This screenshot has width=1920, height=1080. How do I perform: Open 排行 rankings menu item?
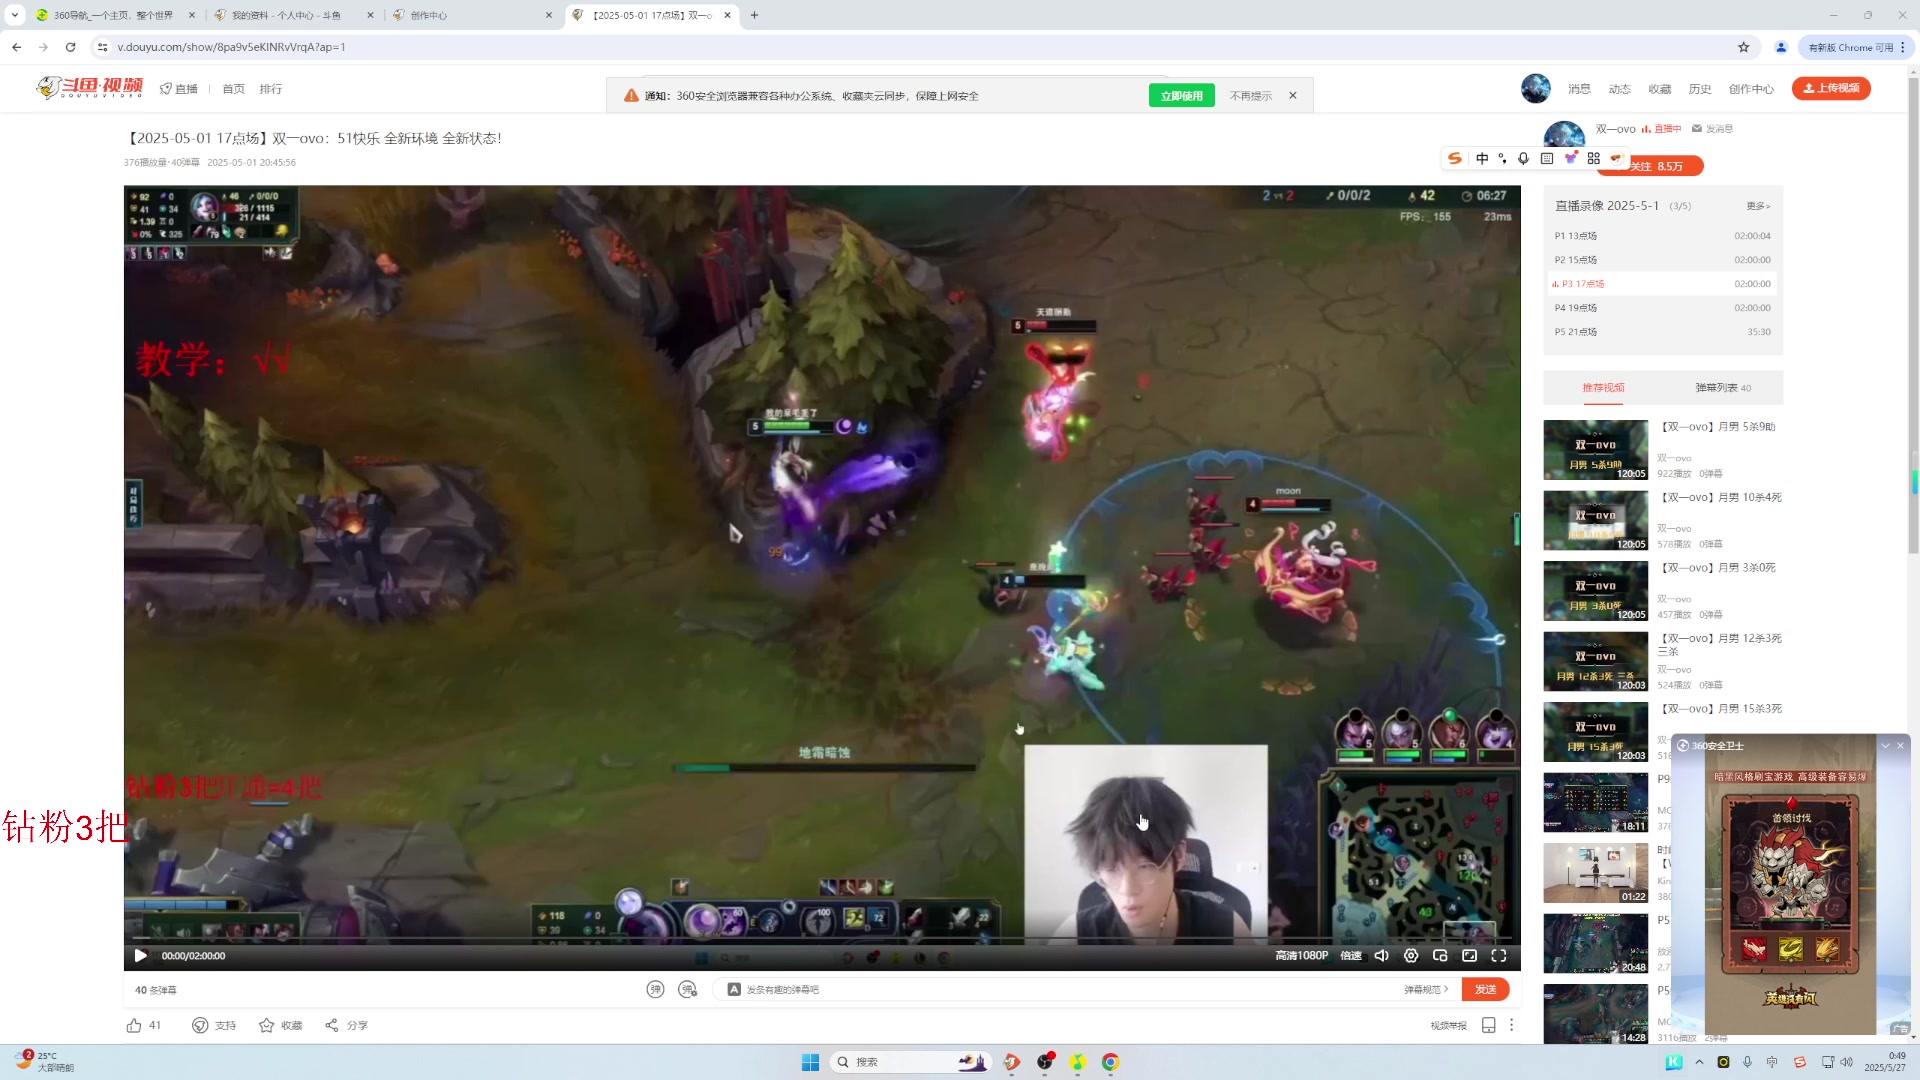click(x=270, y=89)
